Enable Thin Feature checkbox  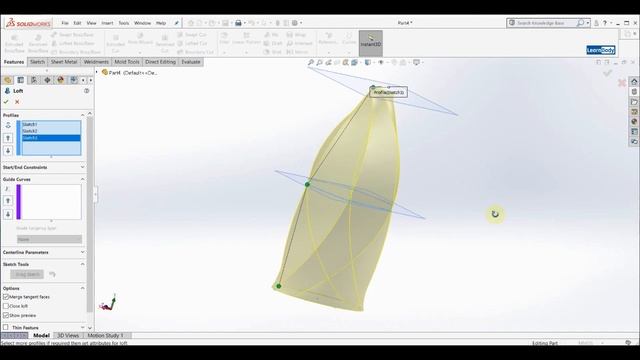(x=6, y=327)
